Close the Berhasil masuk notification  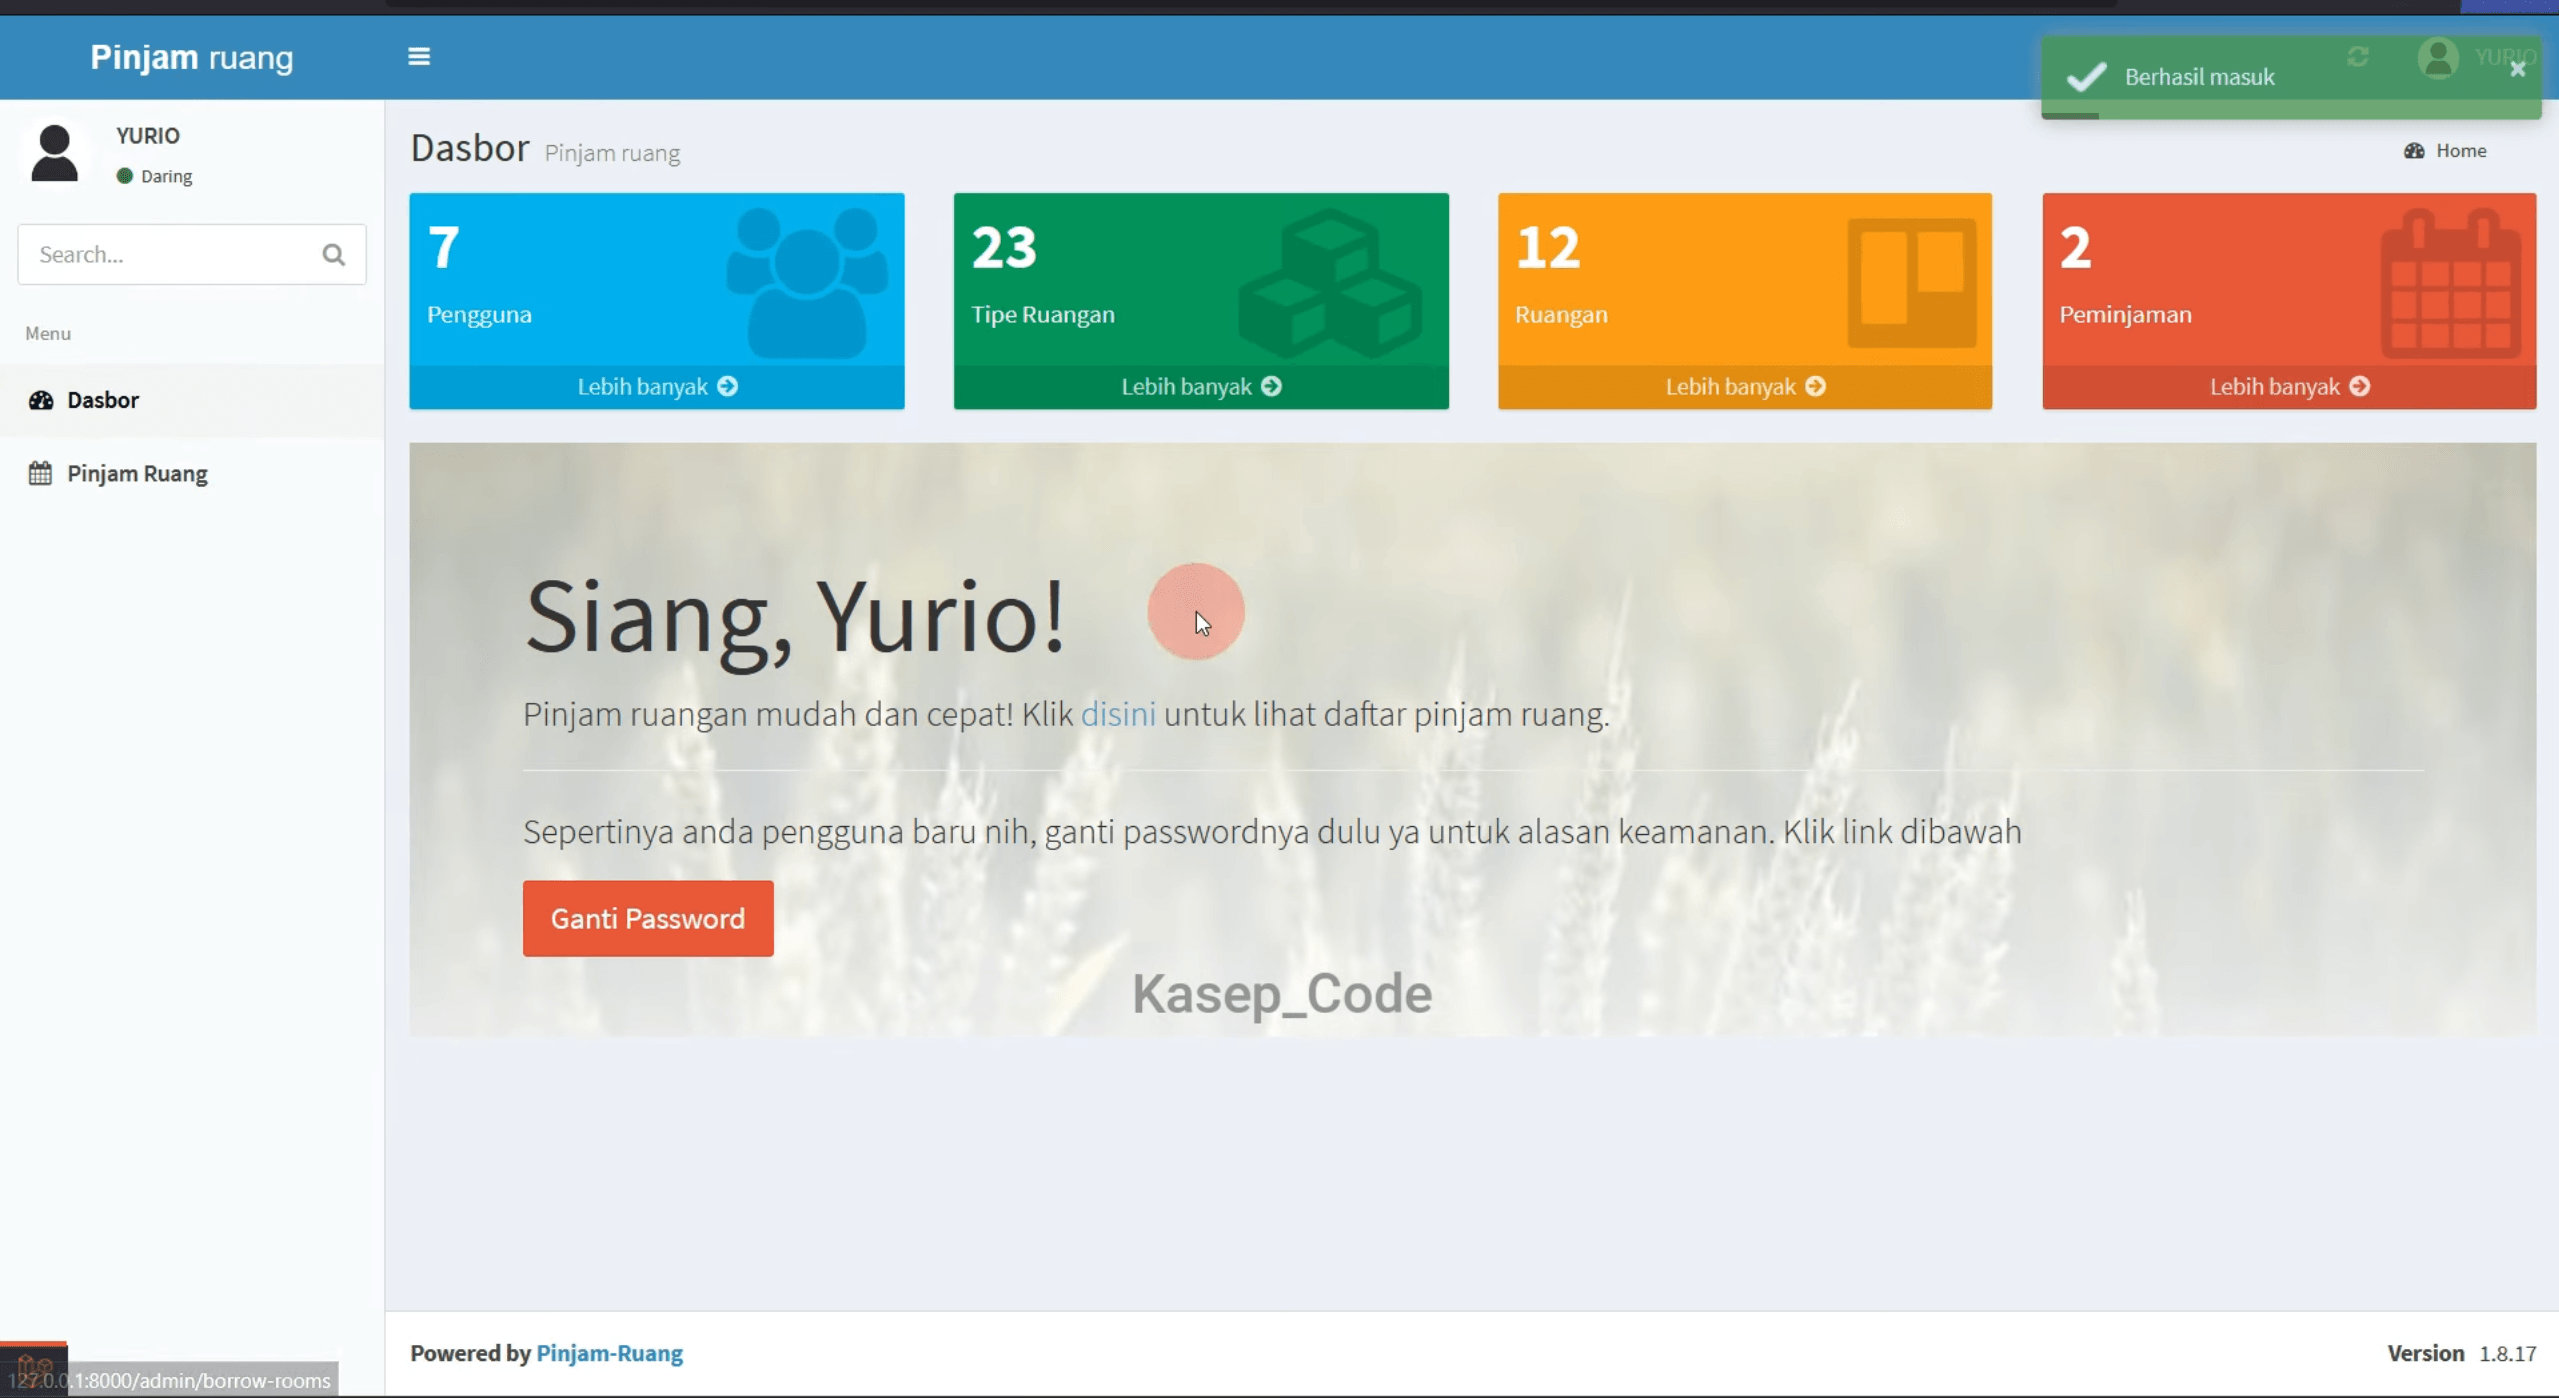(x=2518, y=69)
